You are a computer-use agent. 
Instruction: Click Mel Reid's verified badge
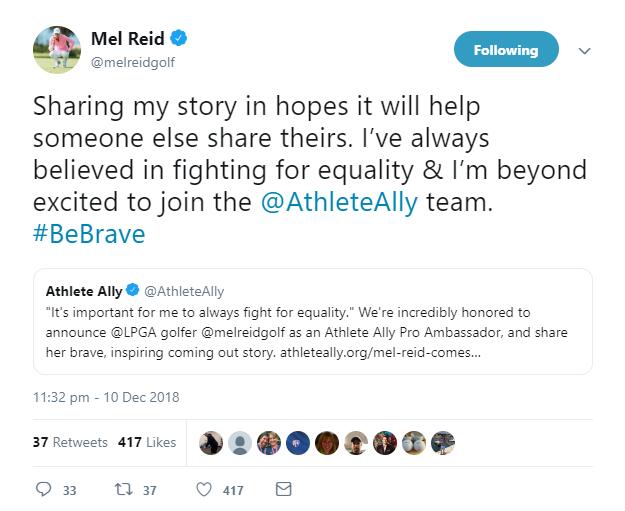point(179,39)
